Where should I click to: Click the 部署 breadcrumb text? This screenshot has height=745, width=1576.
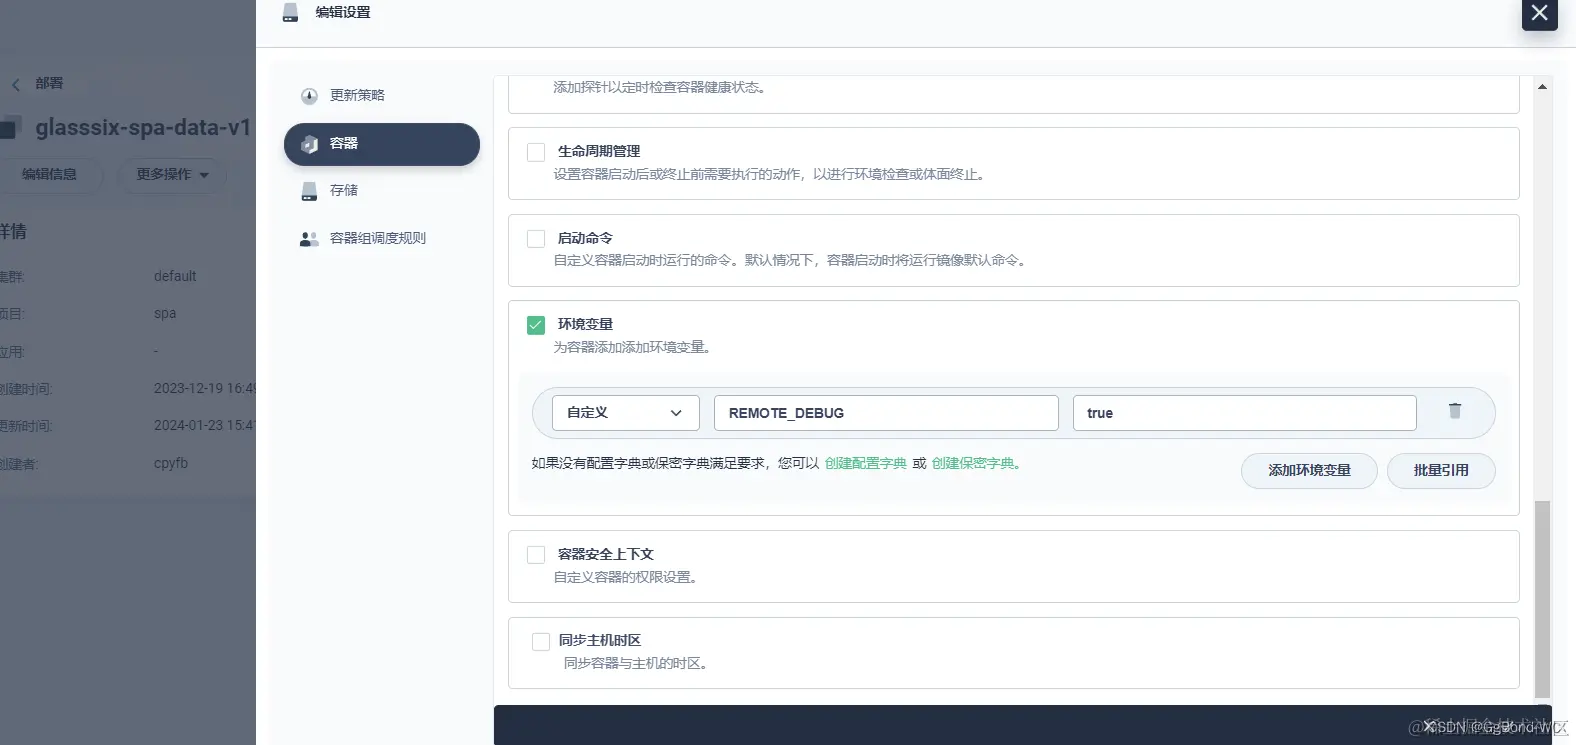tap(49, 84)
